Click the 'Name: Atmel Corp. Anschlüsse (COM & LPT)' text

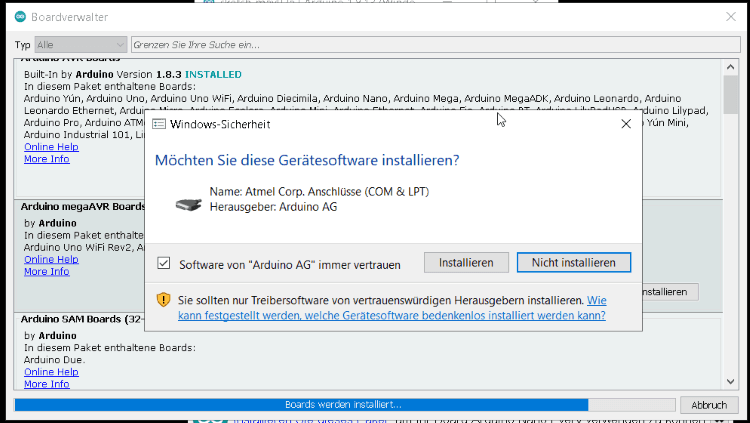[320, 191]
